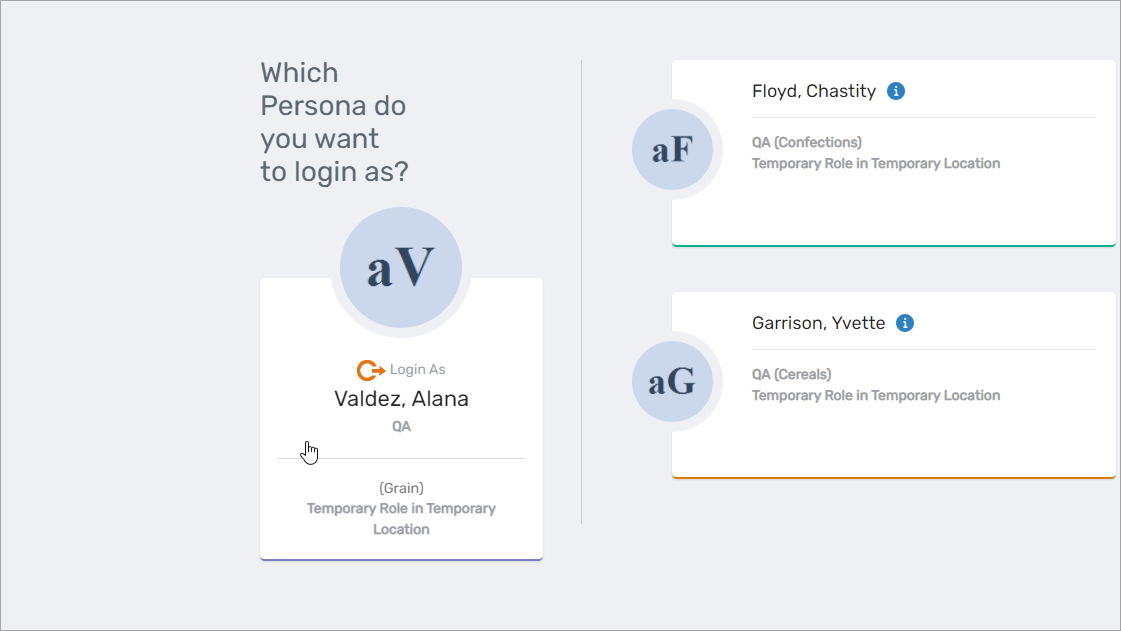Click QA (Confections) role text
Viewport: 1121px width, 631px height.
pos(806,142)
